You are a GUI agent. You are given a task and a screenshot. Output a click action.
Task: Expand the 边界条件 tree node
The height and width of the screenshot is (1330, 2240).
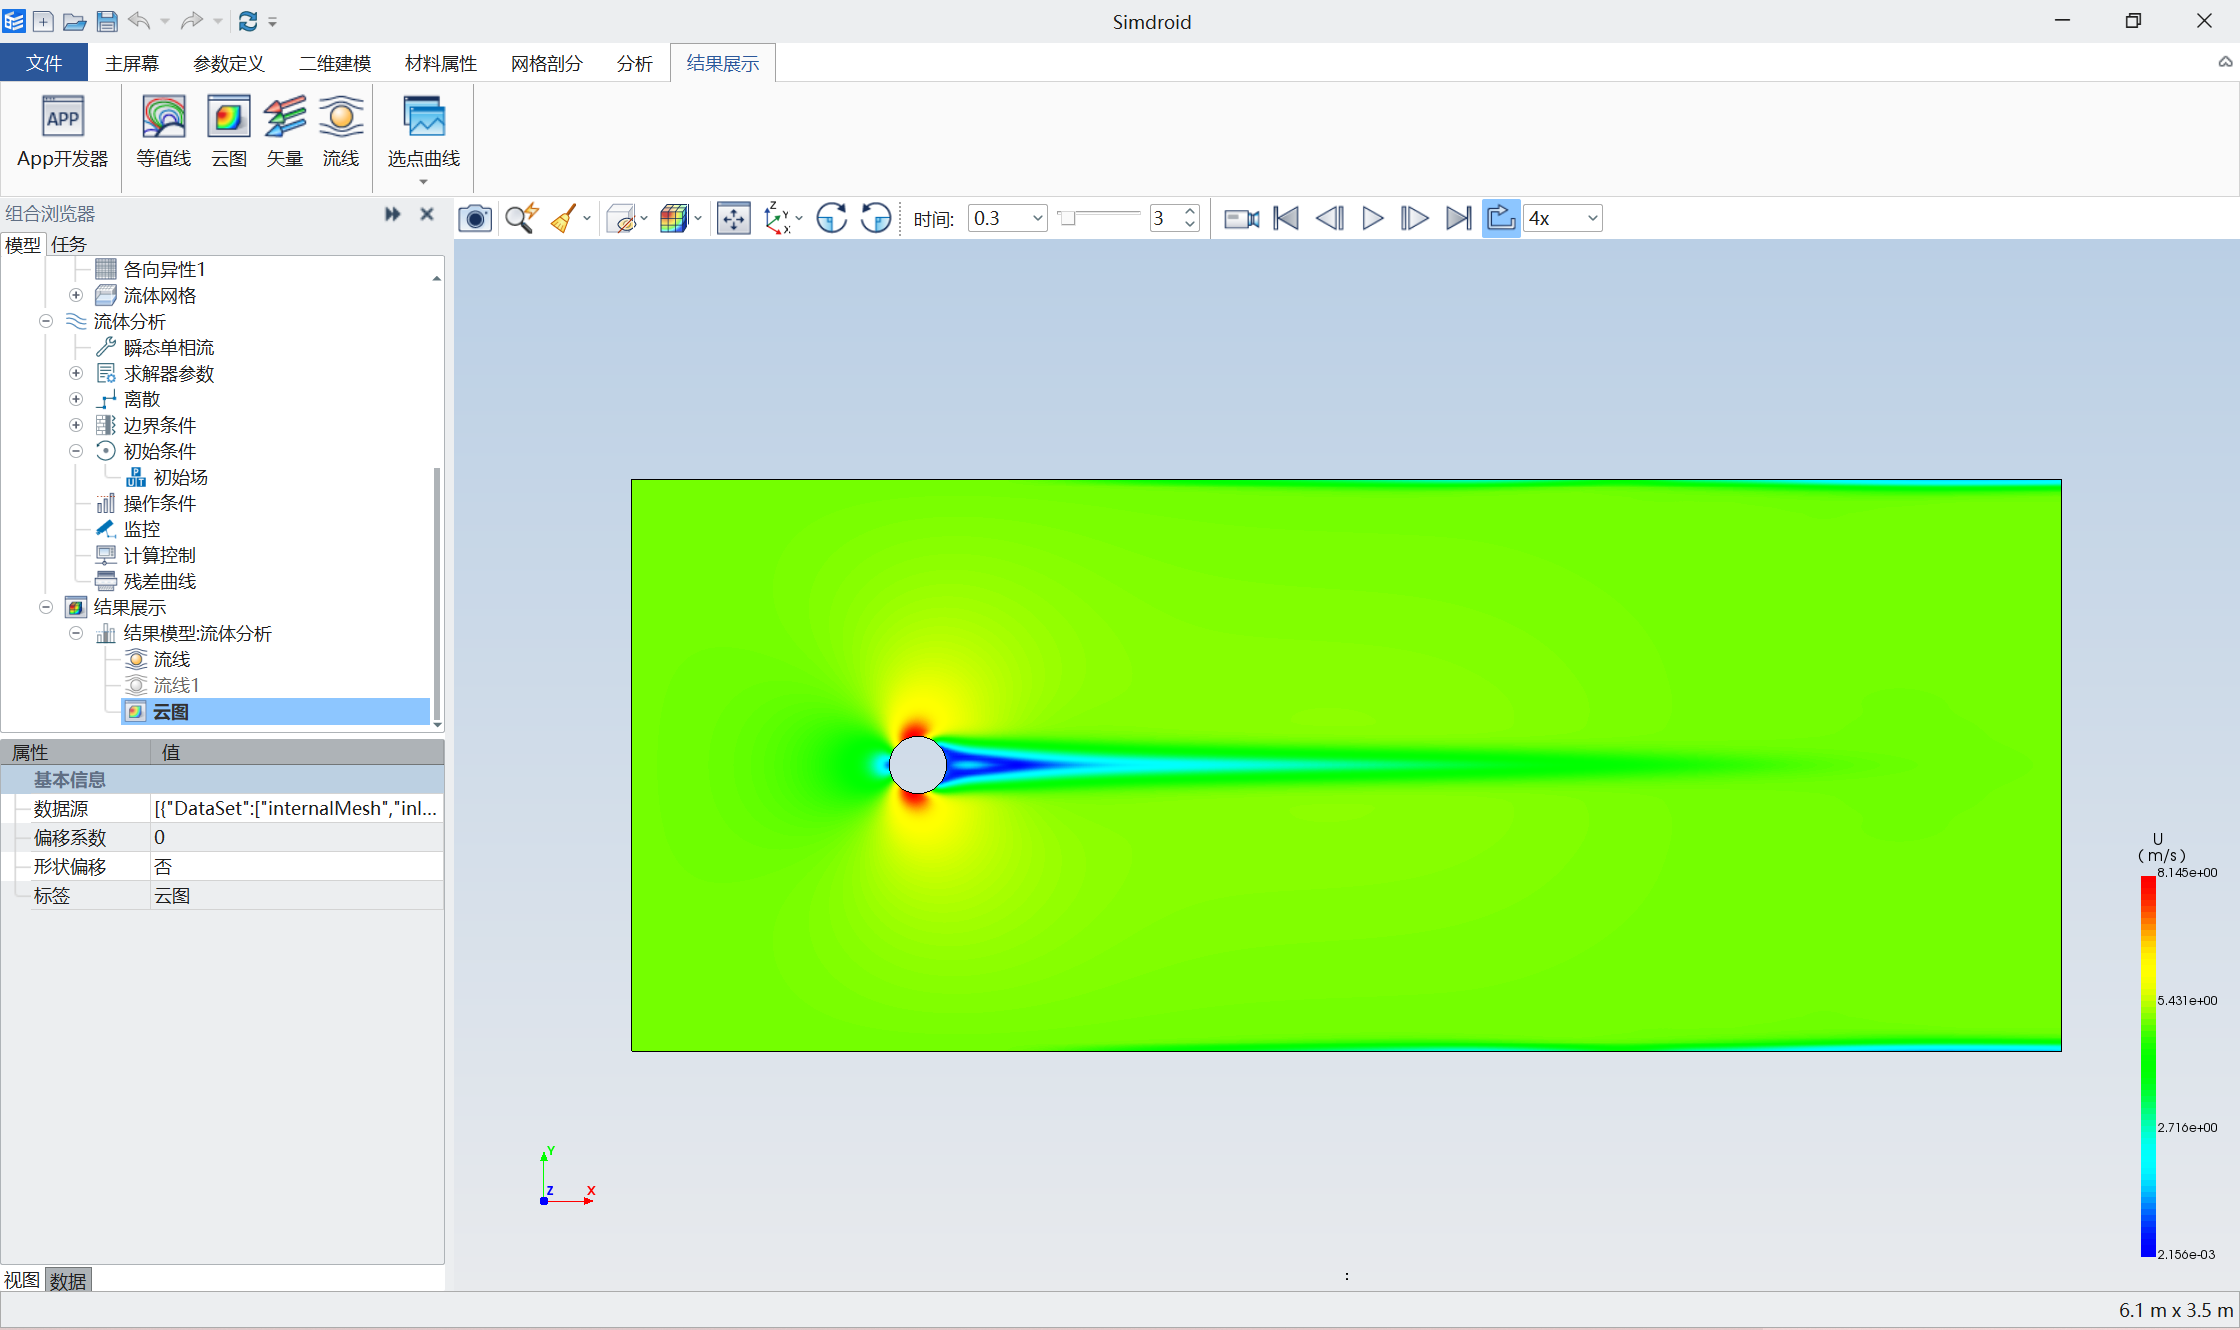tap(76, 425)
